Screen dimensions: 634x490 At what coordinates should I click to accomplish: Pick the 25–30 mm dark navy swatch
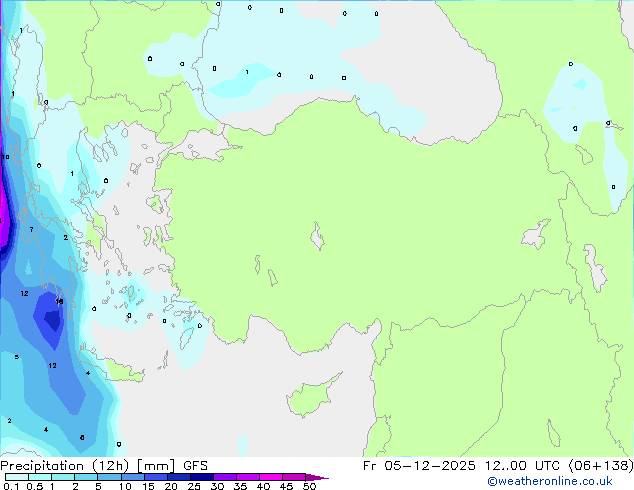[201, 477]
